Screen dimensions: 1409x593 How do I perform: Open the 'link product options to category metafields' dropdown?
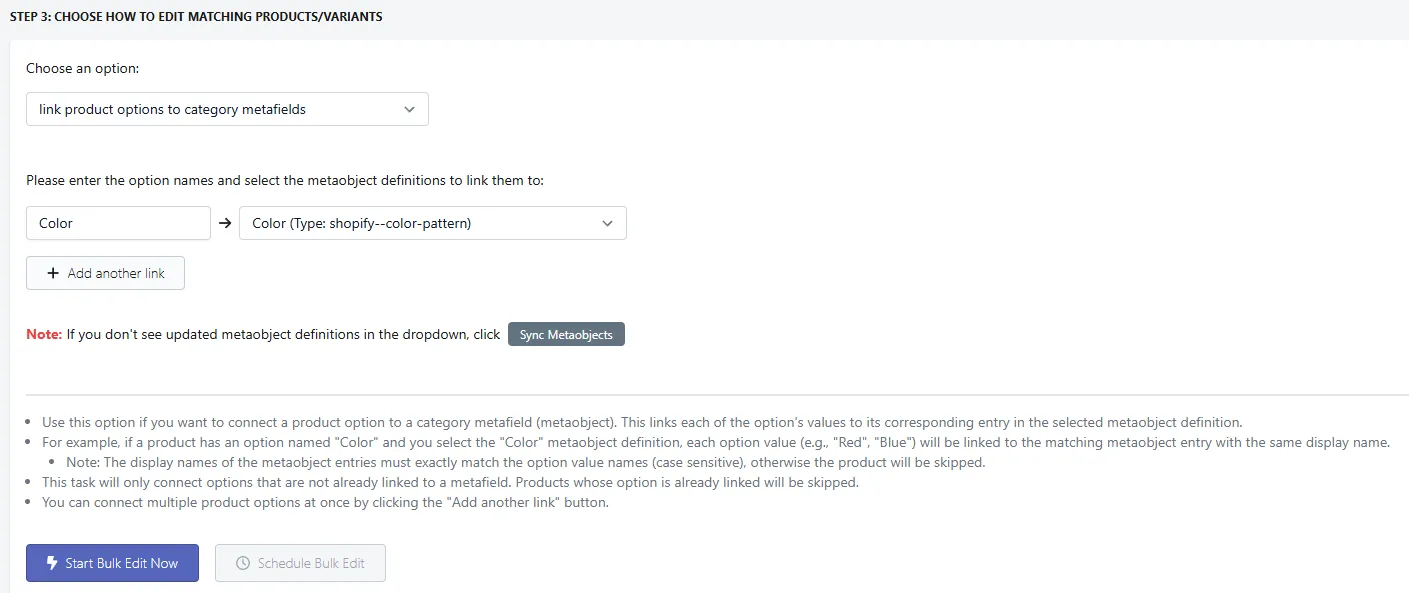[227, 109]
